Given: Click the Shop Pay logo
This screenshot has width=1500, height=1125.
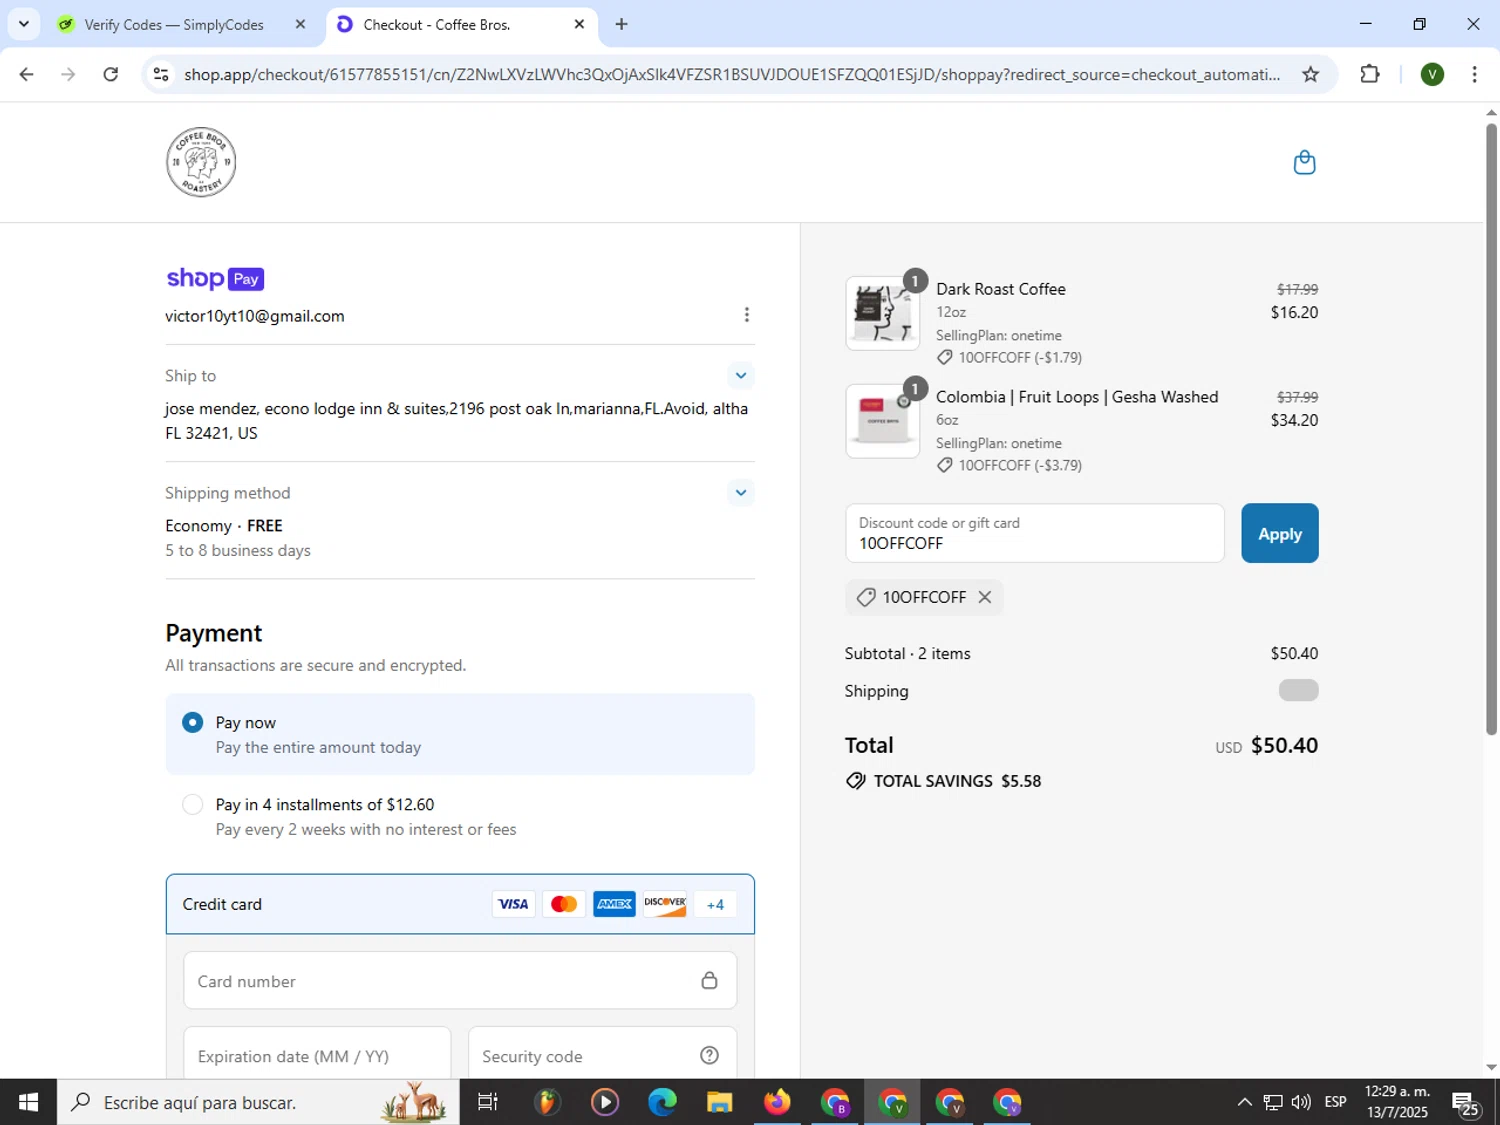Looking at the screenshot, I should pyautogui.click(x=215, y=279).
